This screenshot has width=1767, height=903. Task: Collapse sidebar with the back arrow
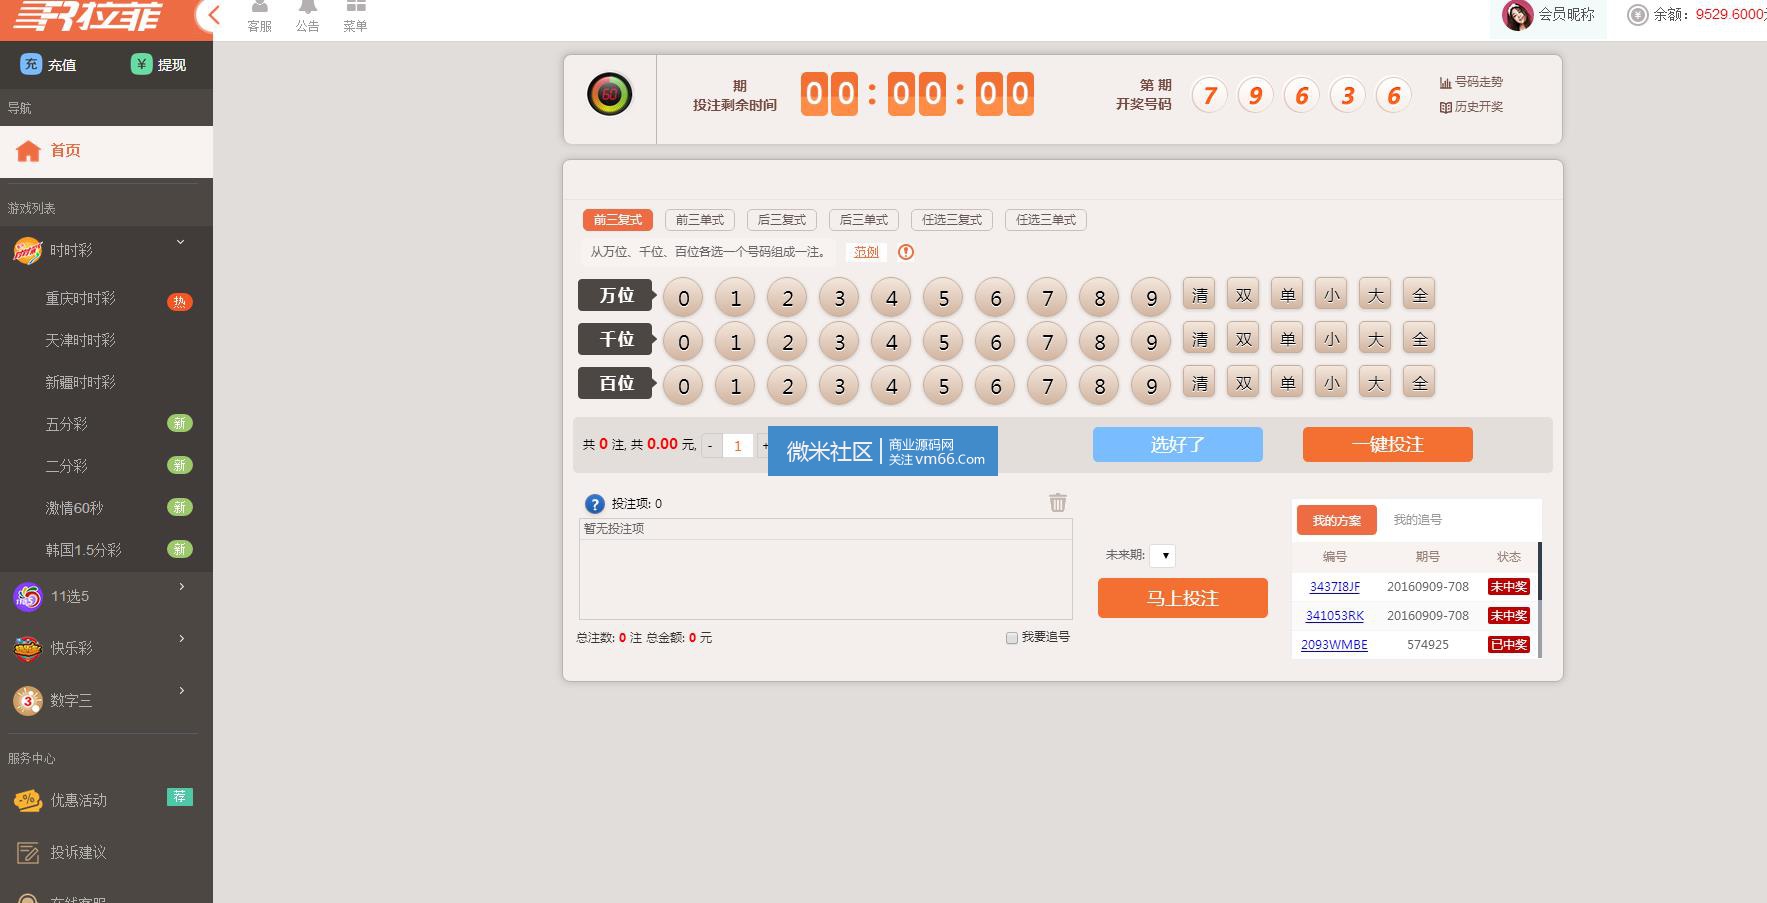[x=213, y=15]
